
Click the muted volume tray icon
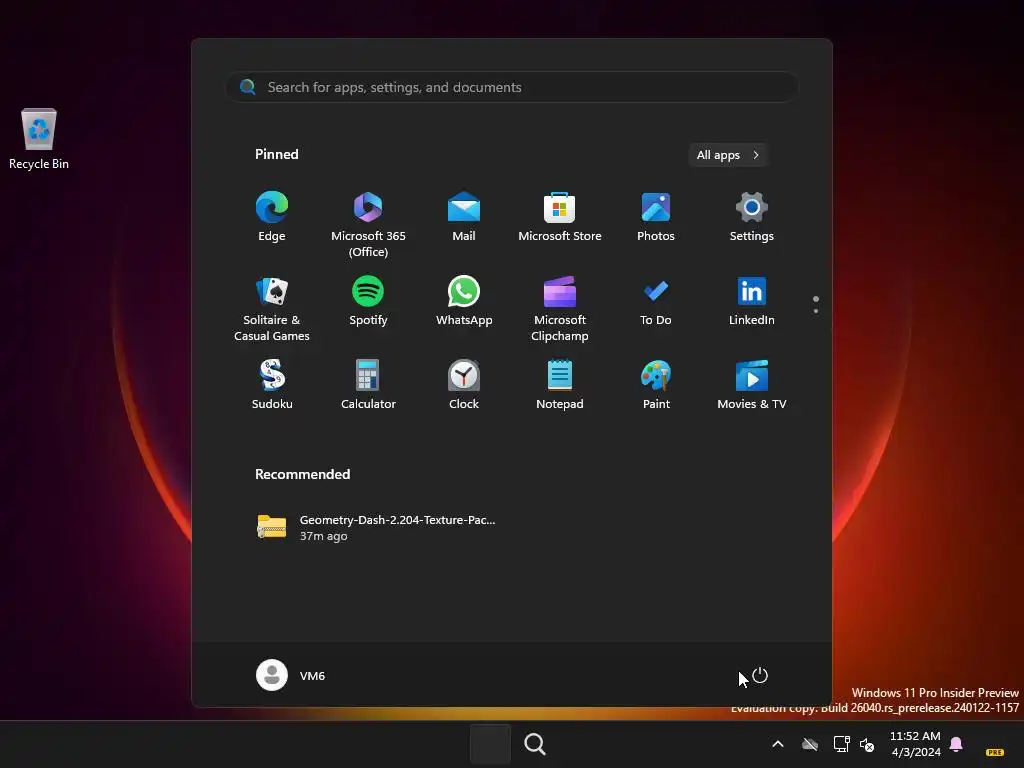[x=867, y=744]
